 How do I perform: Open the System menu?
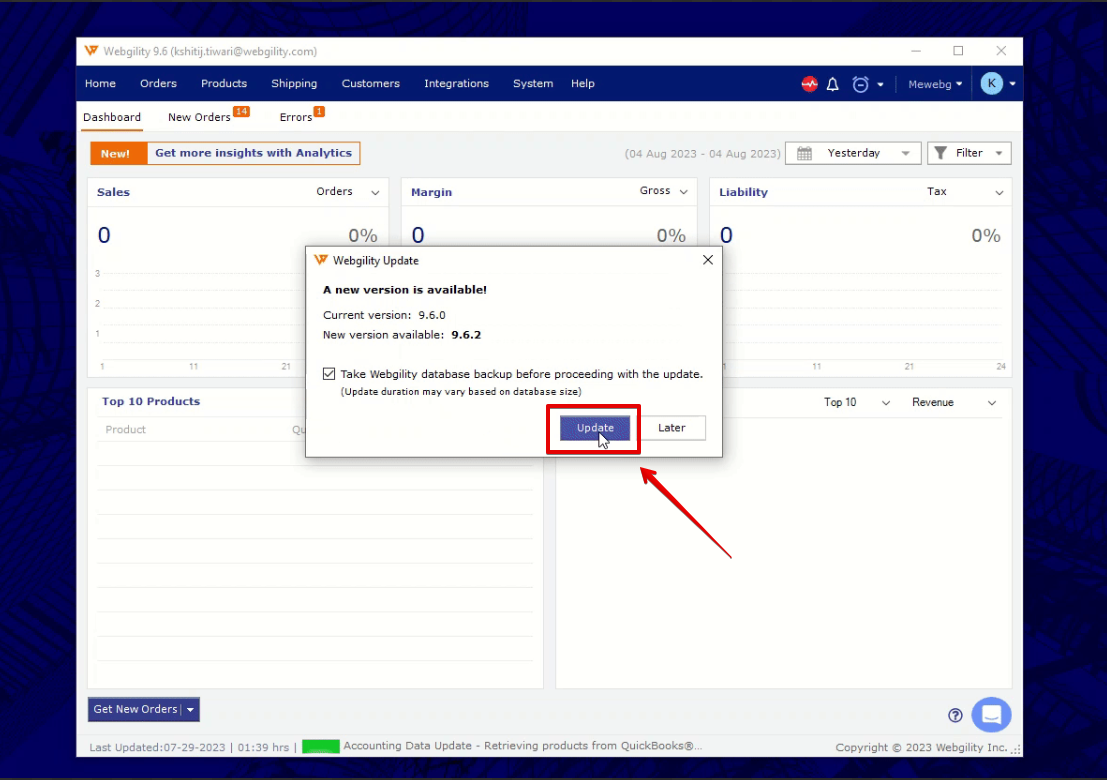[533, 83]
